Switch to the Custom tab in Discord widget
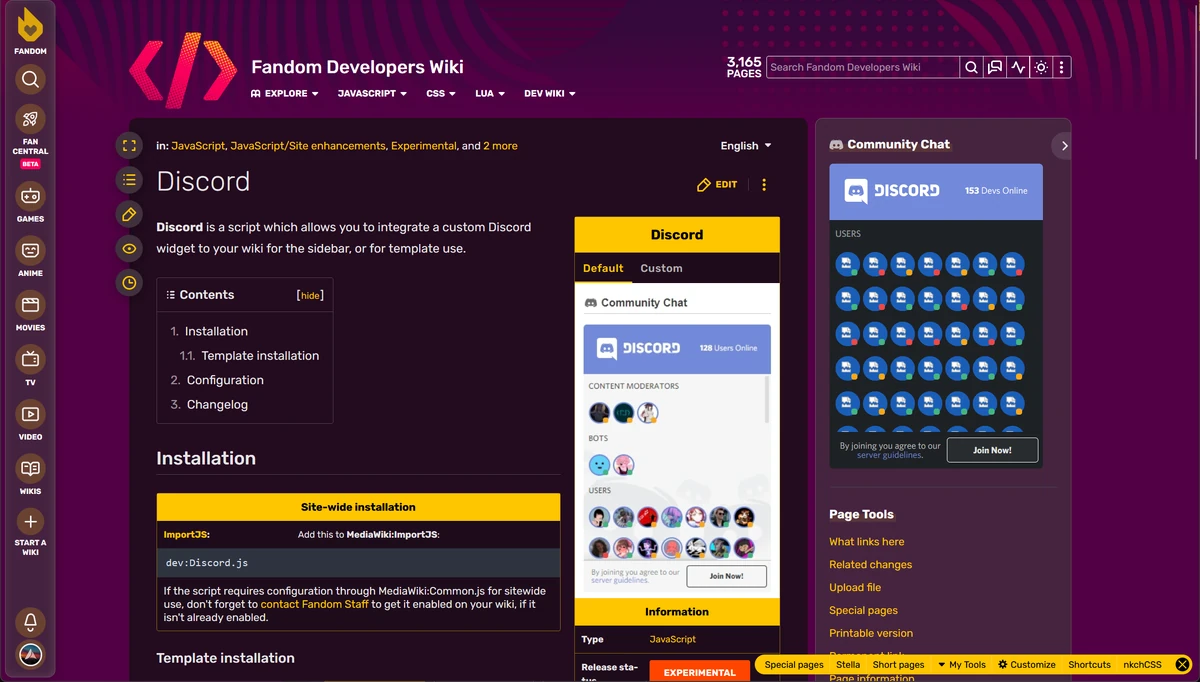 click(661, 268)
